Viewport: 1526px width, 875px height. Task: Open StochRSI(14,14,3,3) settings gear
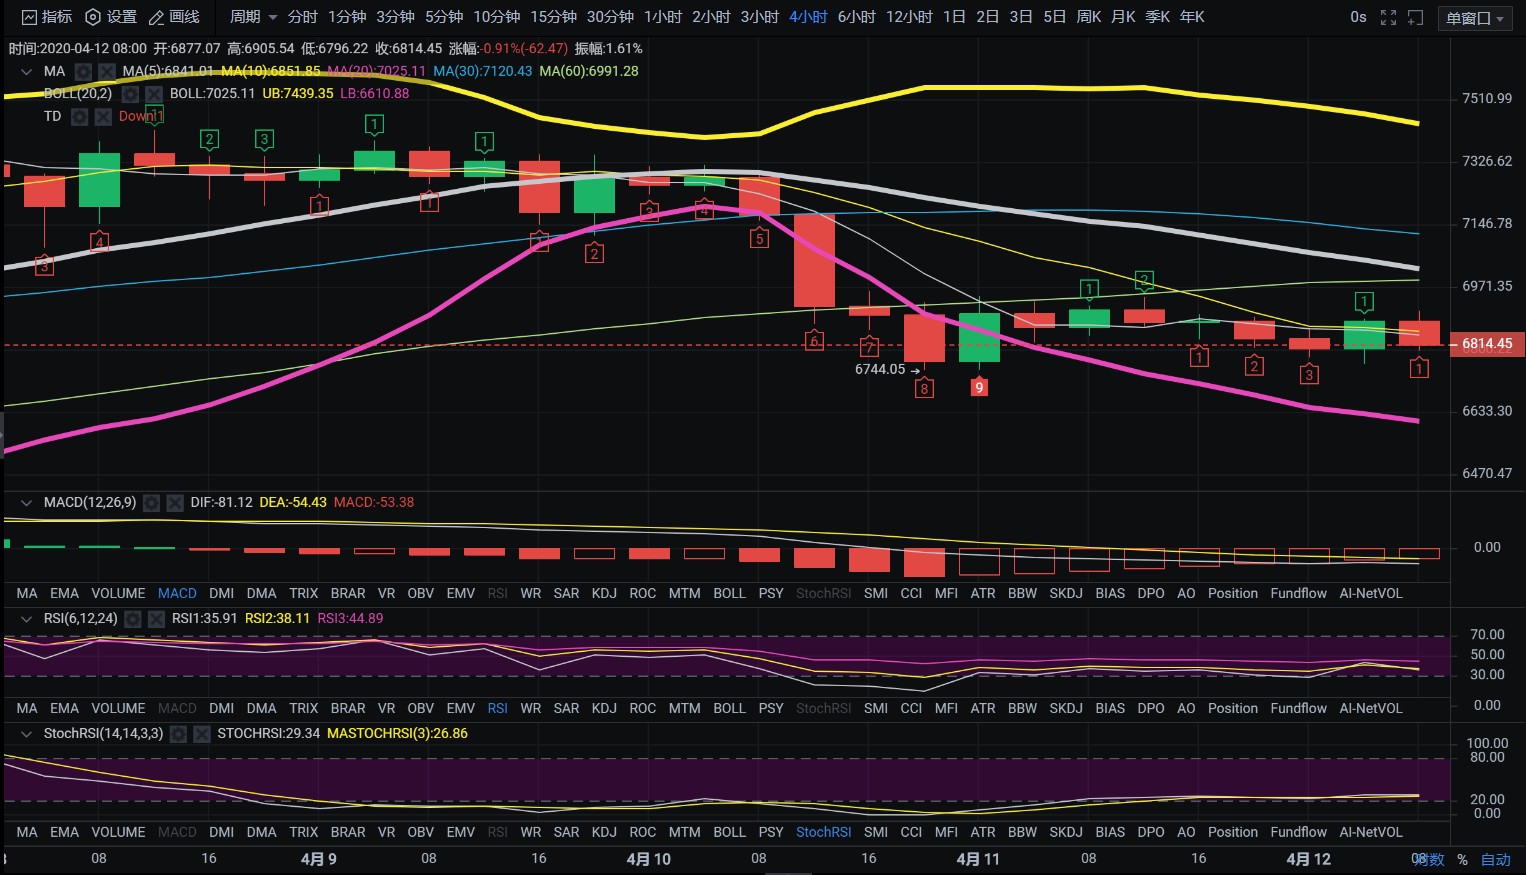(x=177, y=733)
